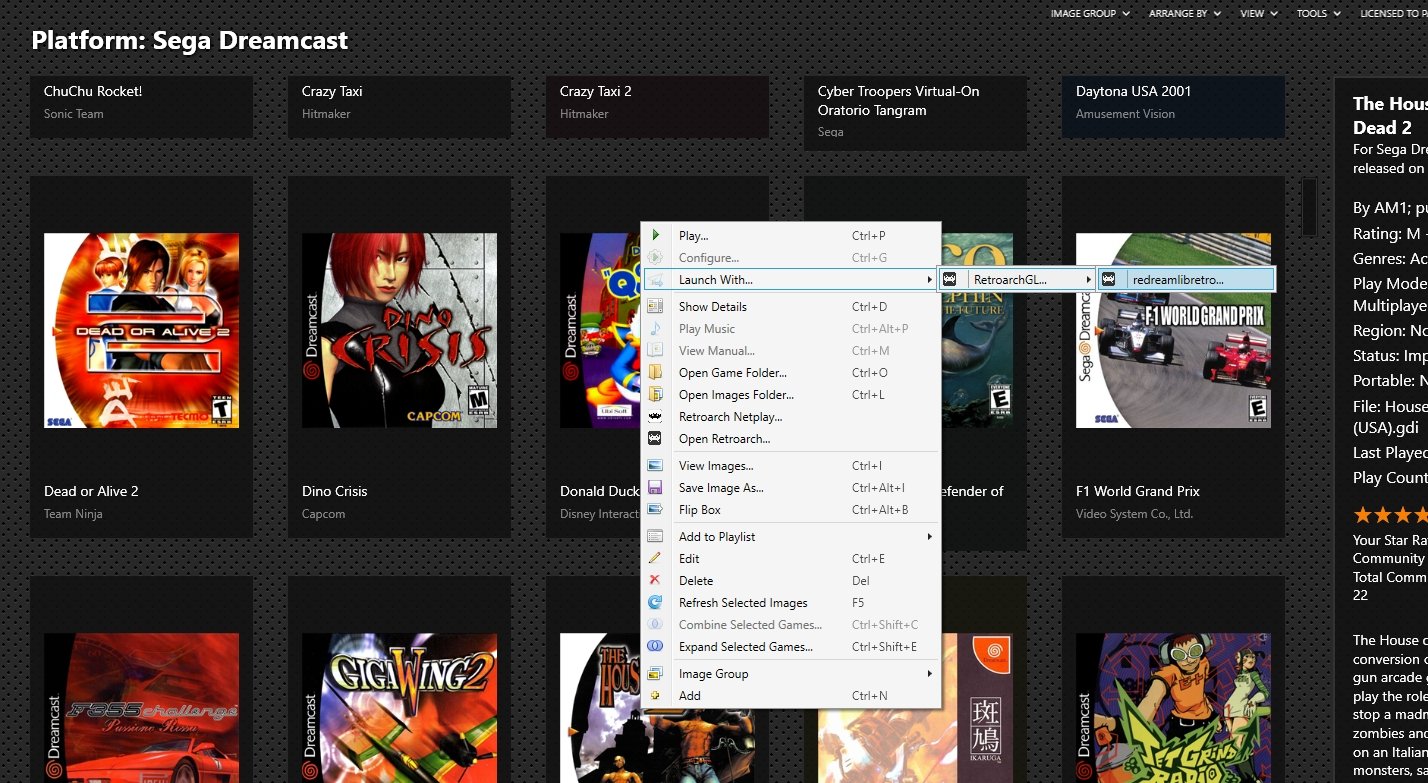
Task: Open the LICENSED TO menu
Action: (x=1393, y=13)
